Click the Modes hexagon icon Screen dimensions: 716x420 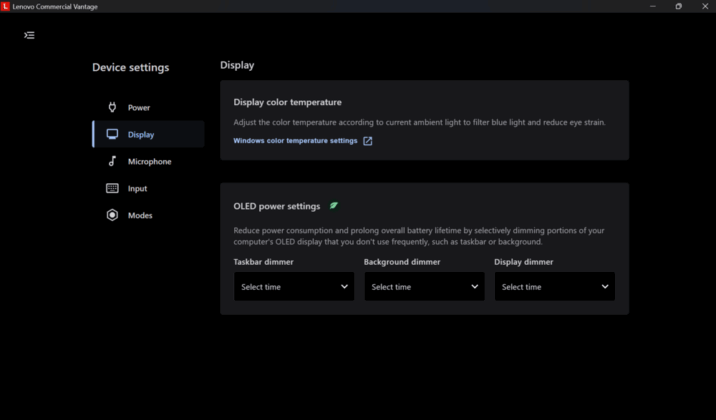pyautogui.click(x=112, y=215)
